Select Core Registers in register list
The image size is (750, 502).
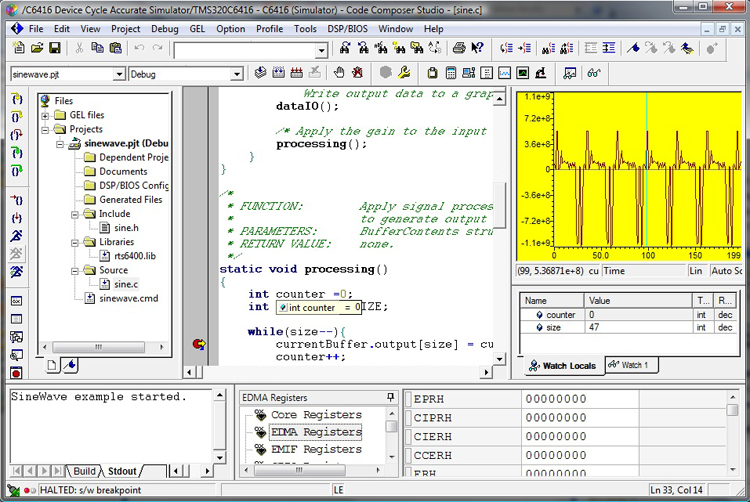point(315,414)
